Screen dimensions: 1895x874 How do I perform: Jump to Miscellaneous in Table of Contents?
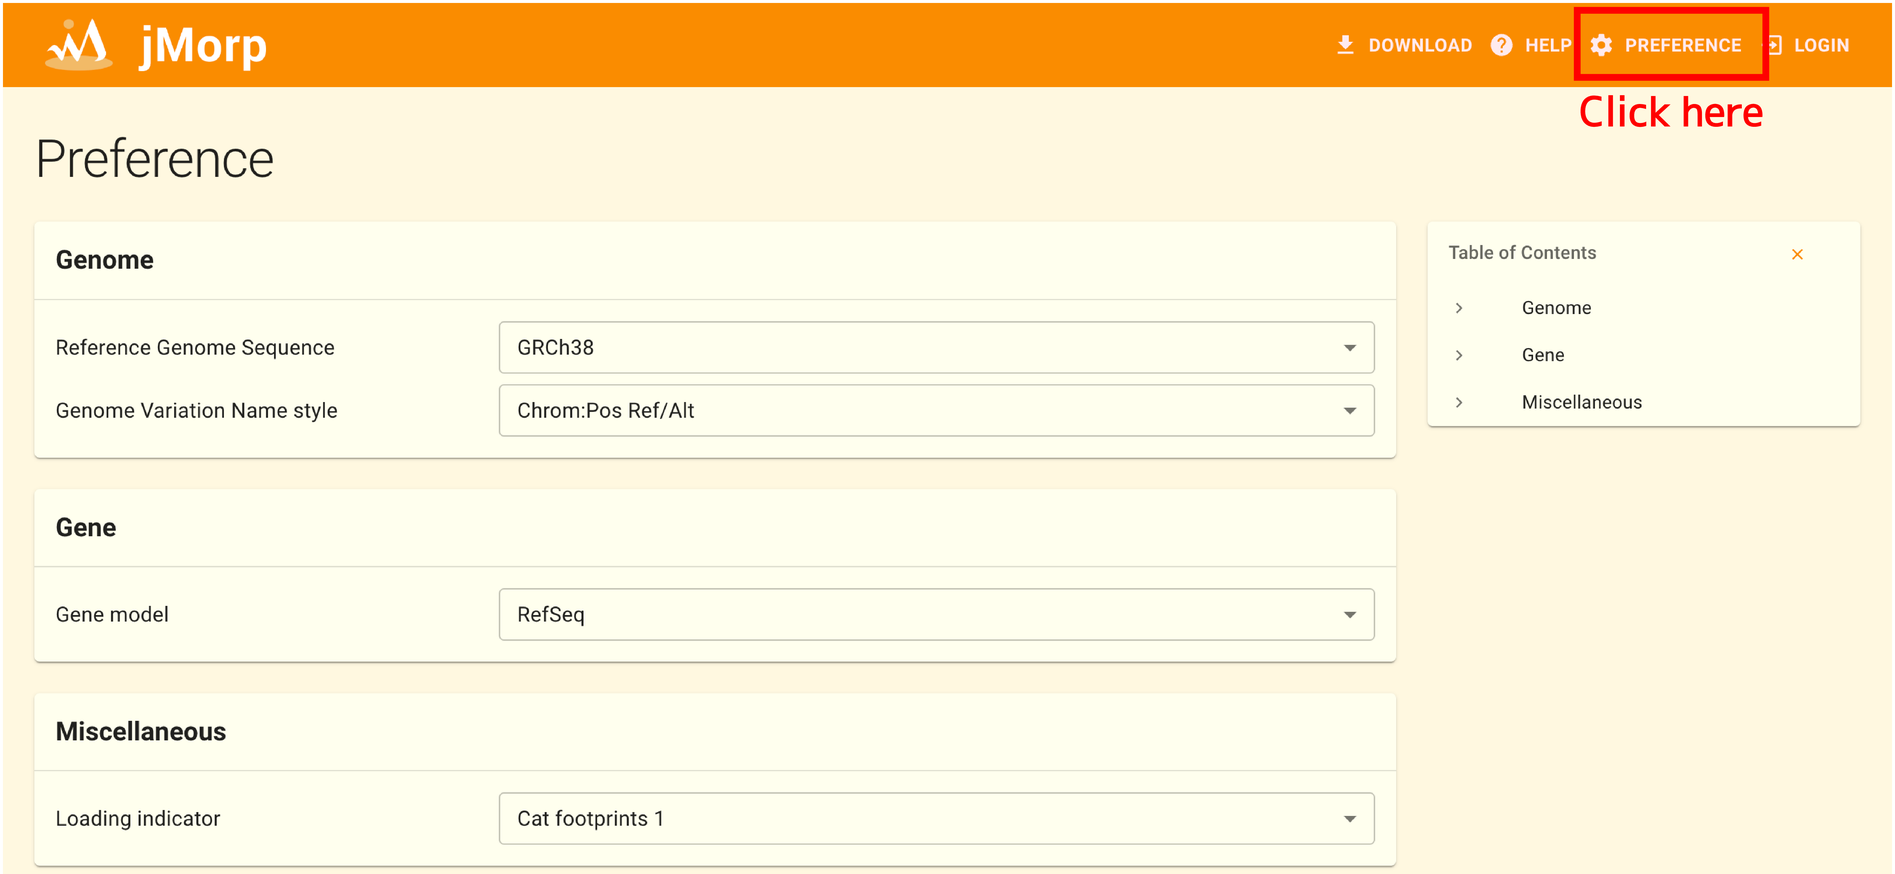tap(1581, 402)
